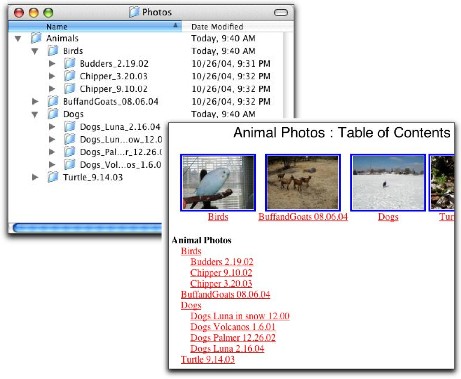
Task: Follow the Birds link in contents list
Action: [x=191, y=251]
